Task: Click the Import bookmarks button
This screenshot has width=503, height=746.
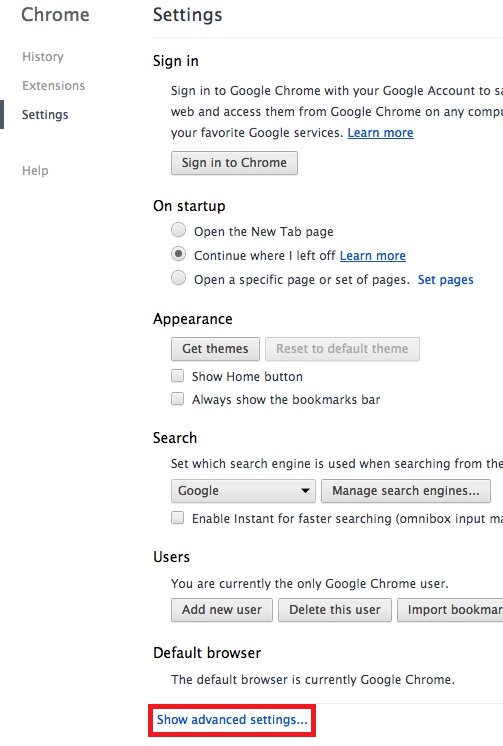Action: [x=450, y=610]
